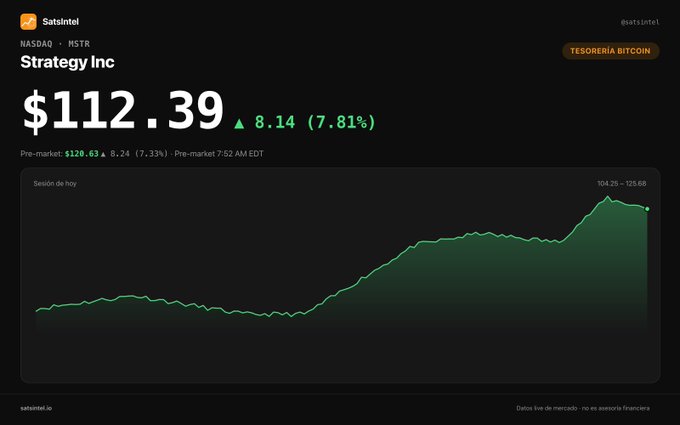Click the SatsIntel orange chart logo icon
680x425 pixels.
click(x=28, y=22)
